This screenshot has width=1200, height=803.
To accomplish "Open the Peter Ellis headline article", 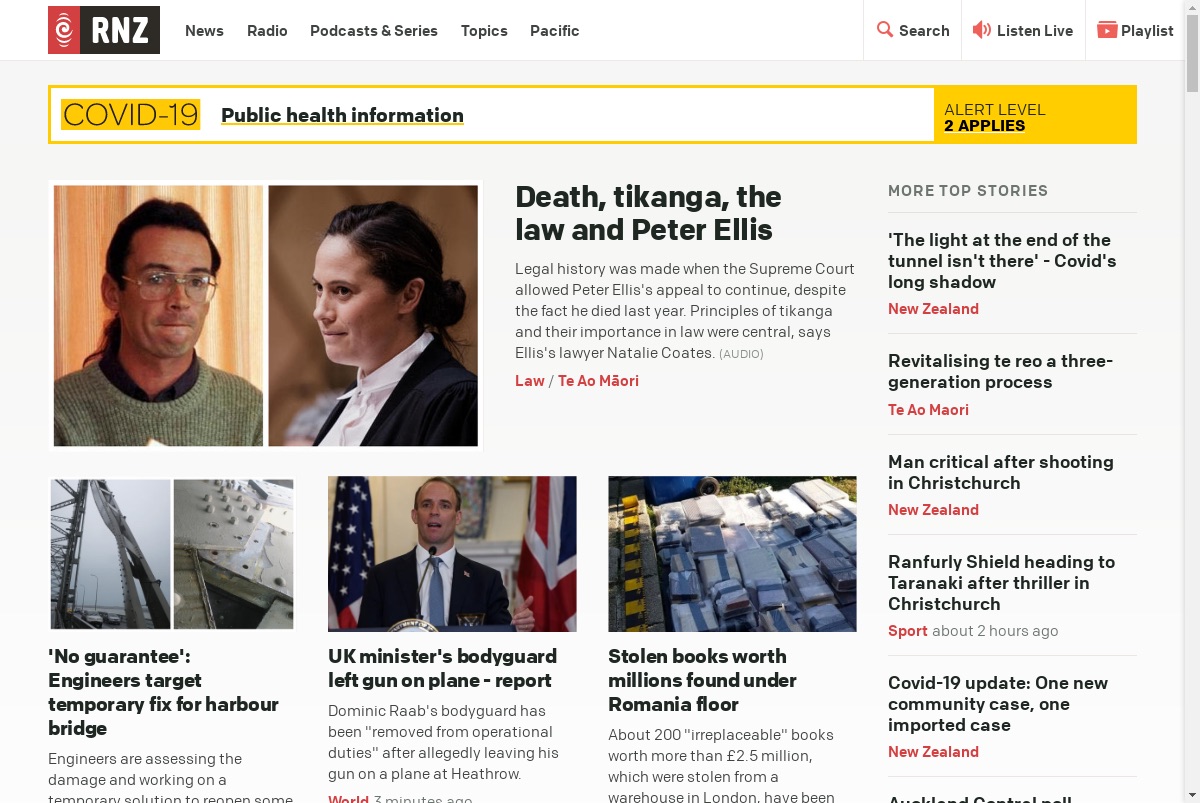I will pyautogui.click(x=648, y=213).
